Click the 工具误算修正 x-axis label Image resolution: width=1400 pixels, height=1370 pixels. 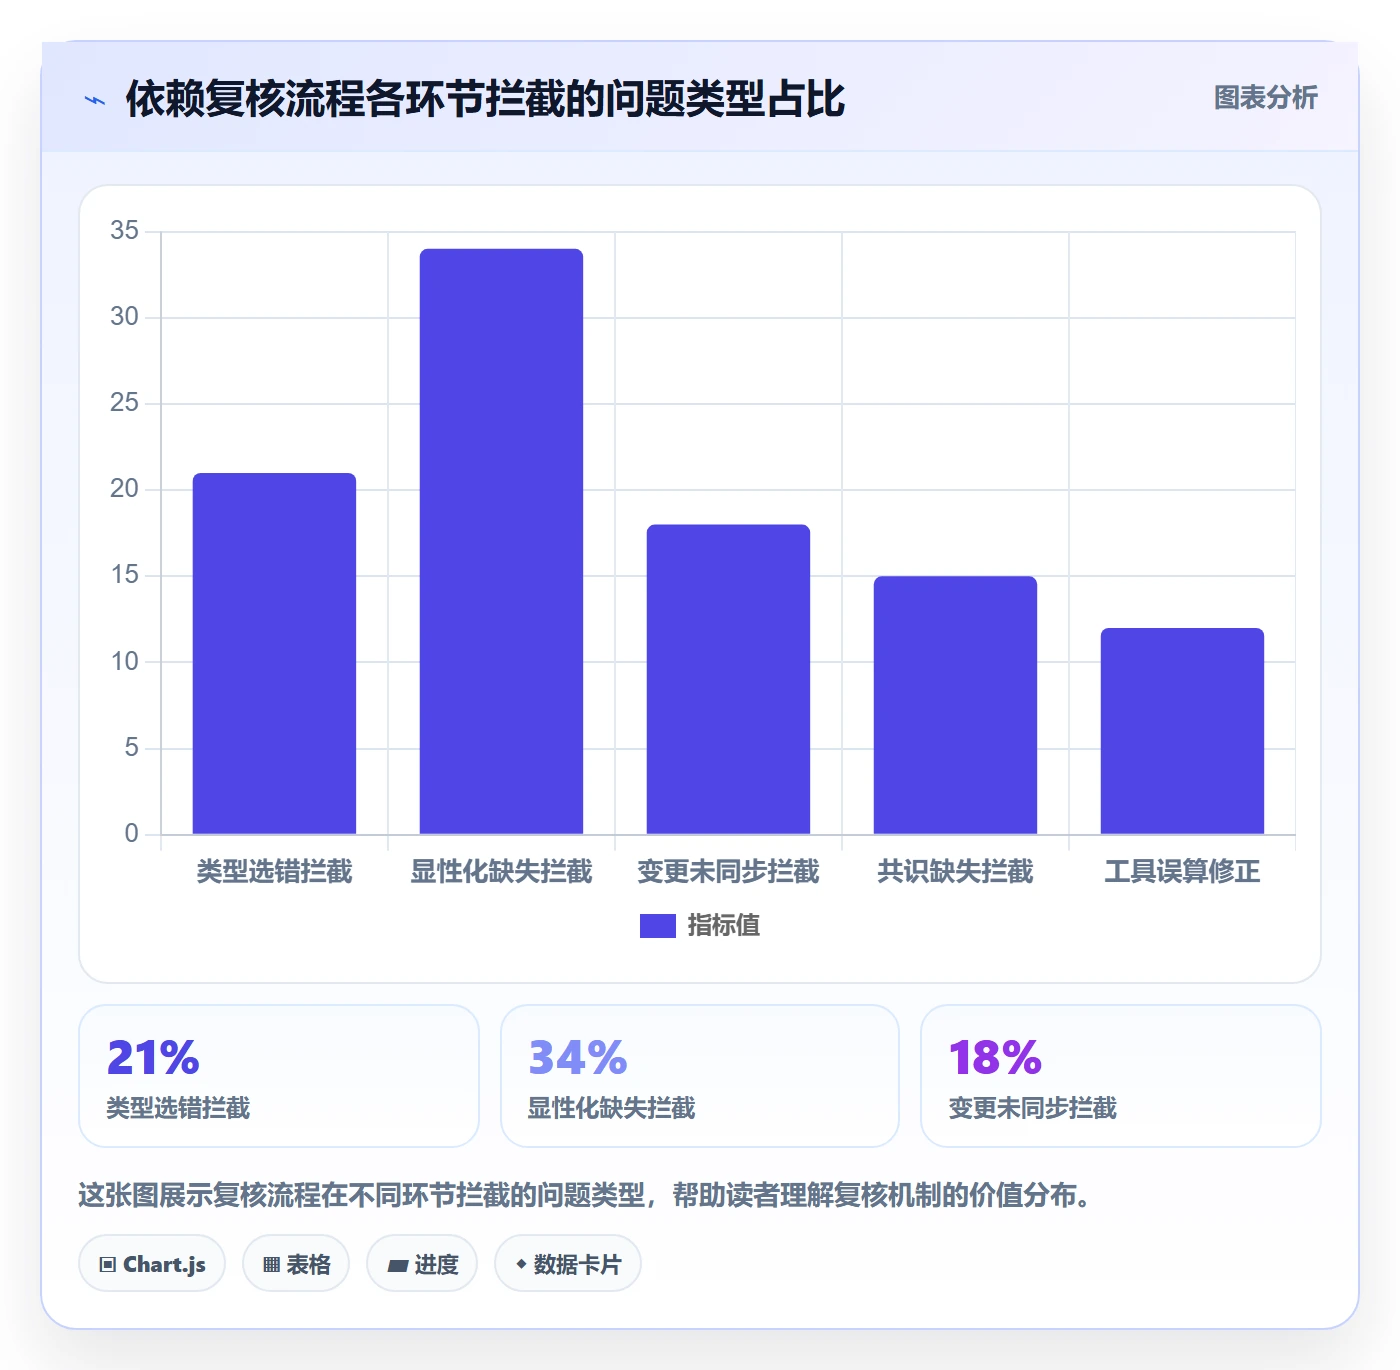click(1182, 872)
